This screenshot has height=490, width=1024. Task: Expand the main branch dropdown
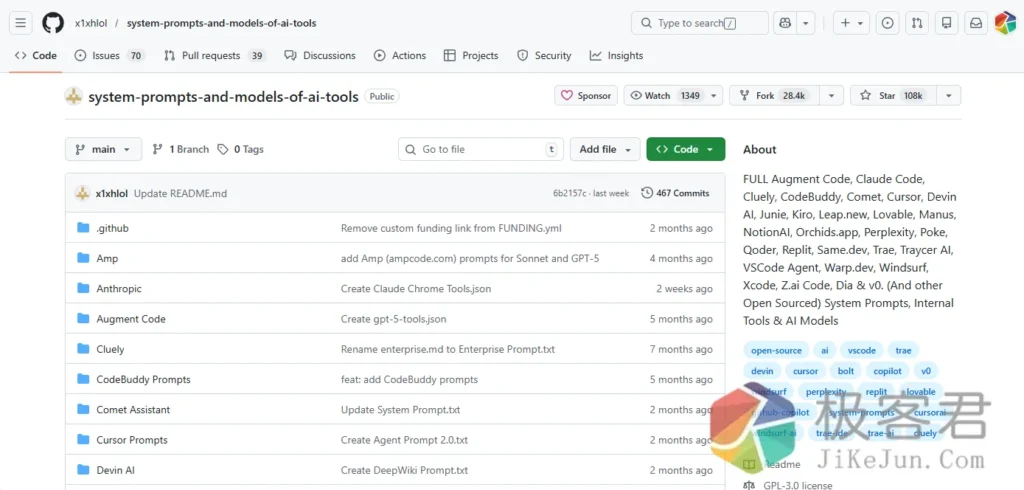pos(103,149)
